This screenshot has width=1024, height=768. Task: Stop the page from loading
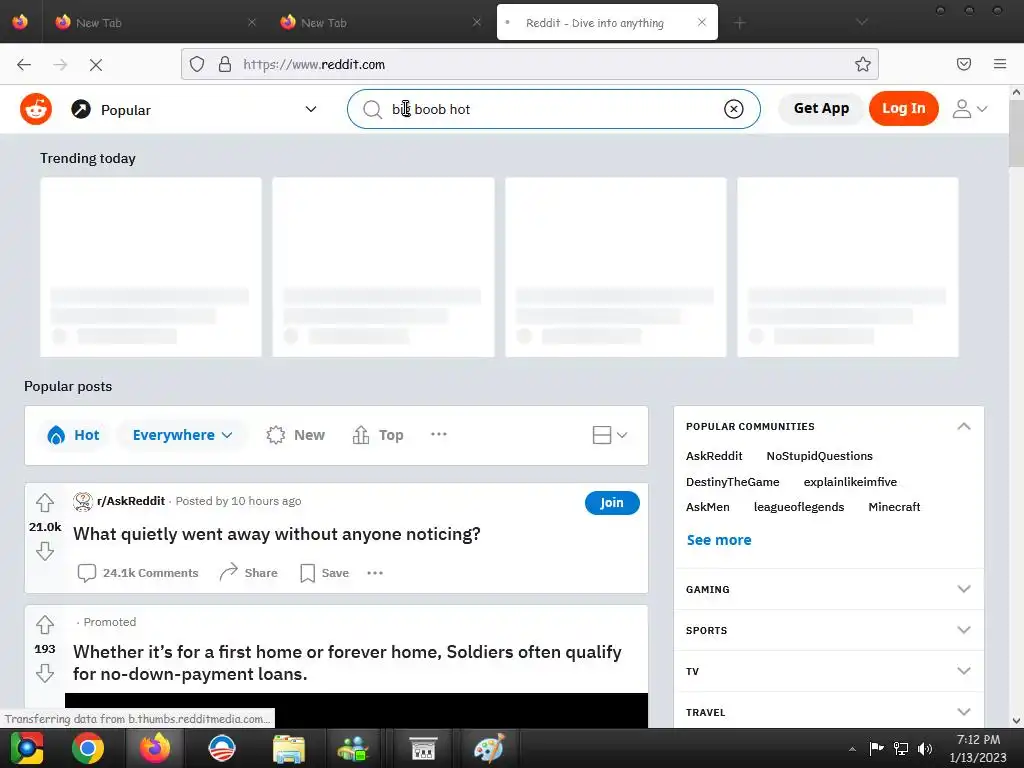coord(95,64)
